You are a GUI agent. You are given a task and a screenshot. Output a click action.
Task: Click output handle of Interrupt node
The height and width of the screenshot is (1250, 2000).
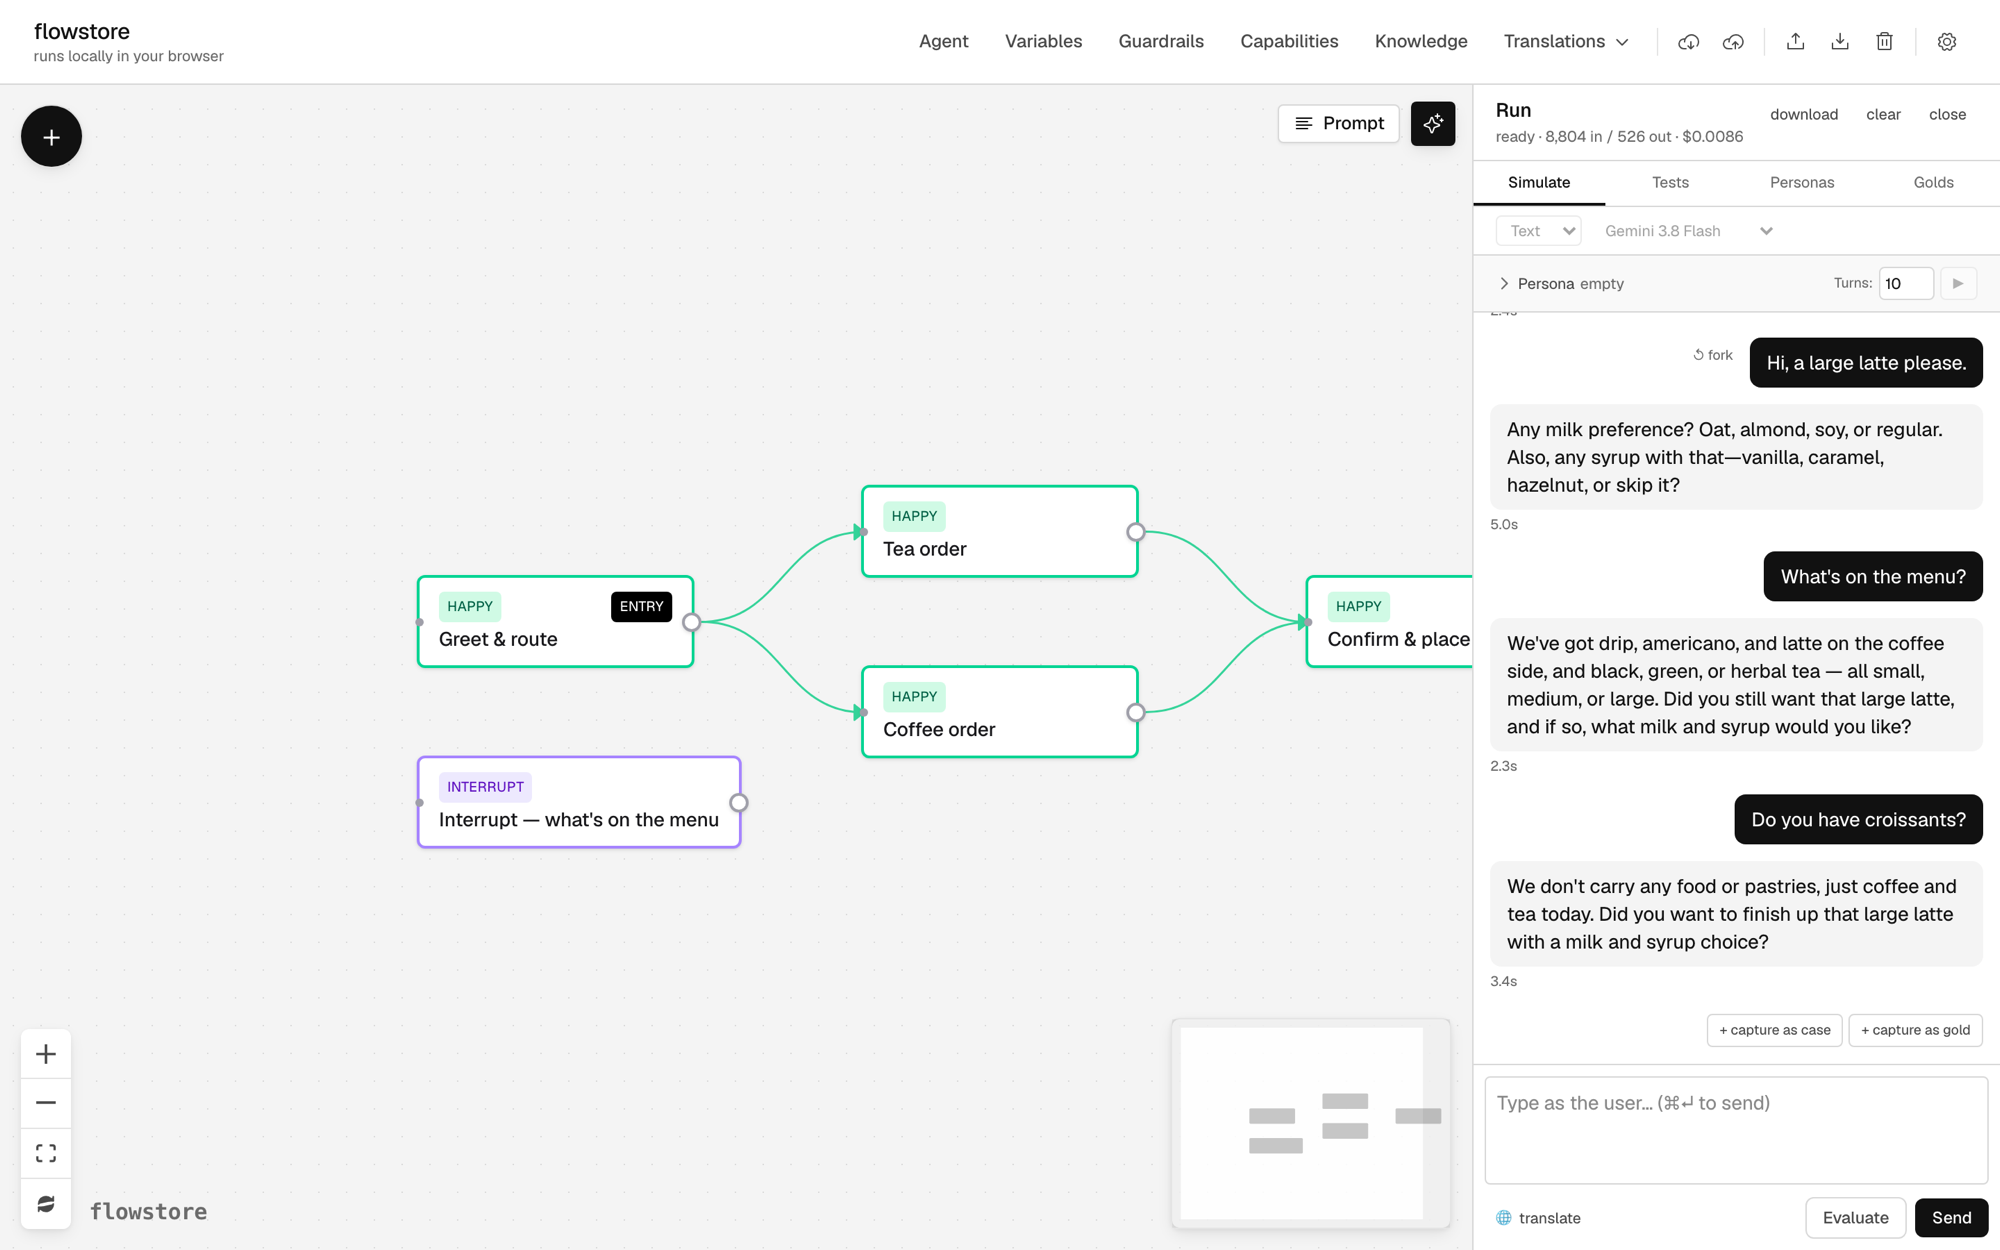(x=738, y=802)
